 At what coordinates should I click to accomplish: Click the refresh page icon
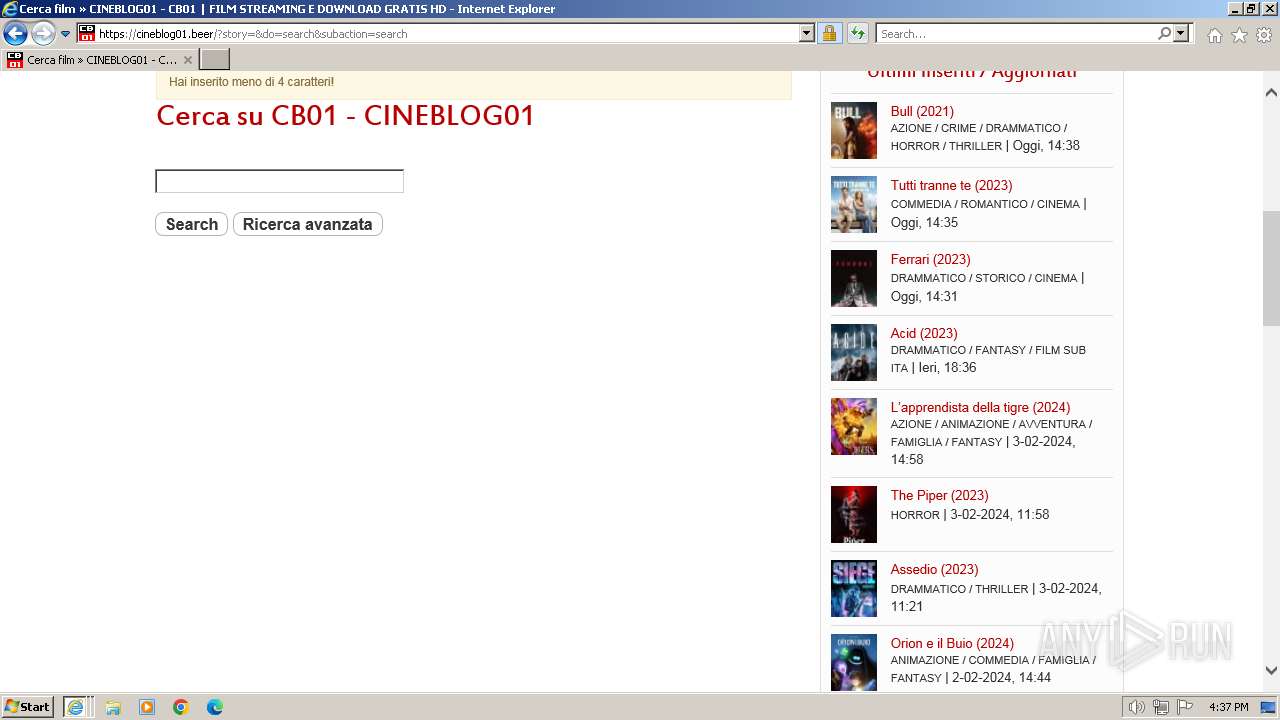(x=857, y=33)
